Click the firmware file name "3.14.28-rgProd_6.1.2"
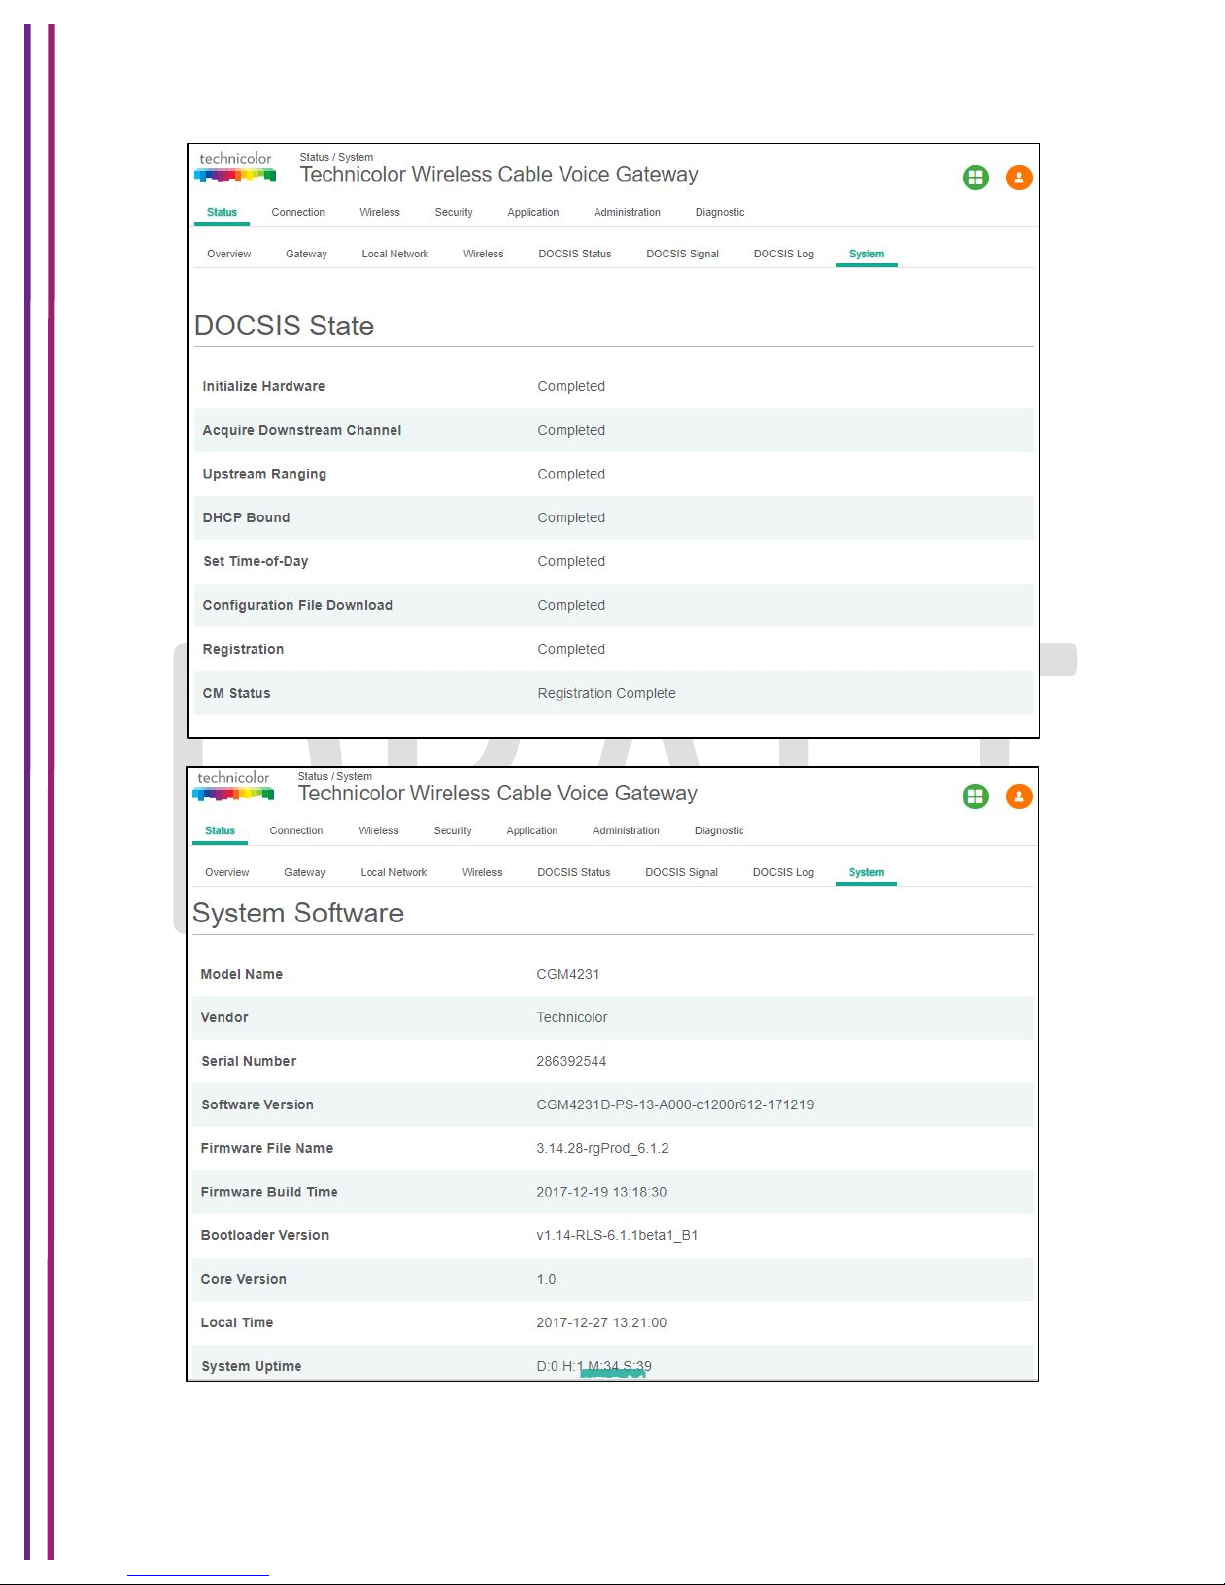 tap(602, 1149)
